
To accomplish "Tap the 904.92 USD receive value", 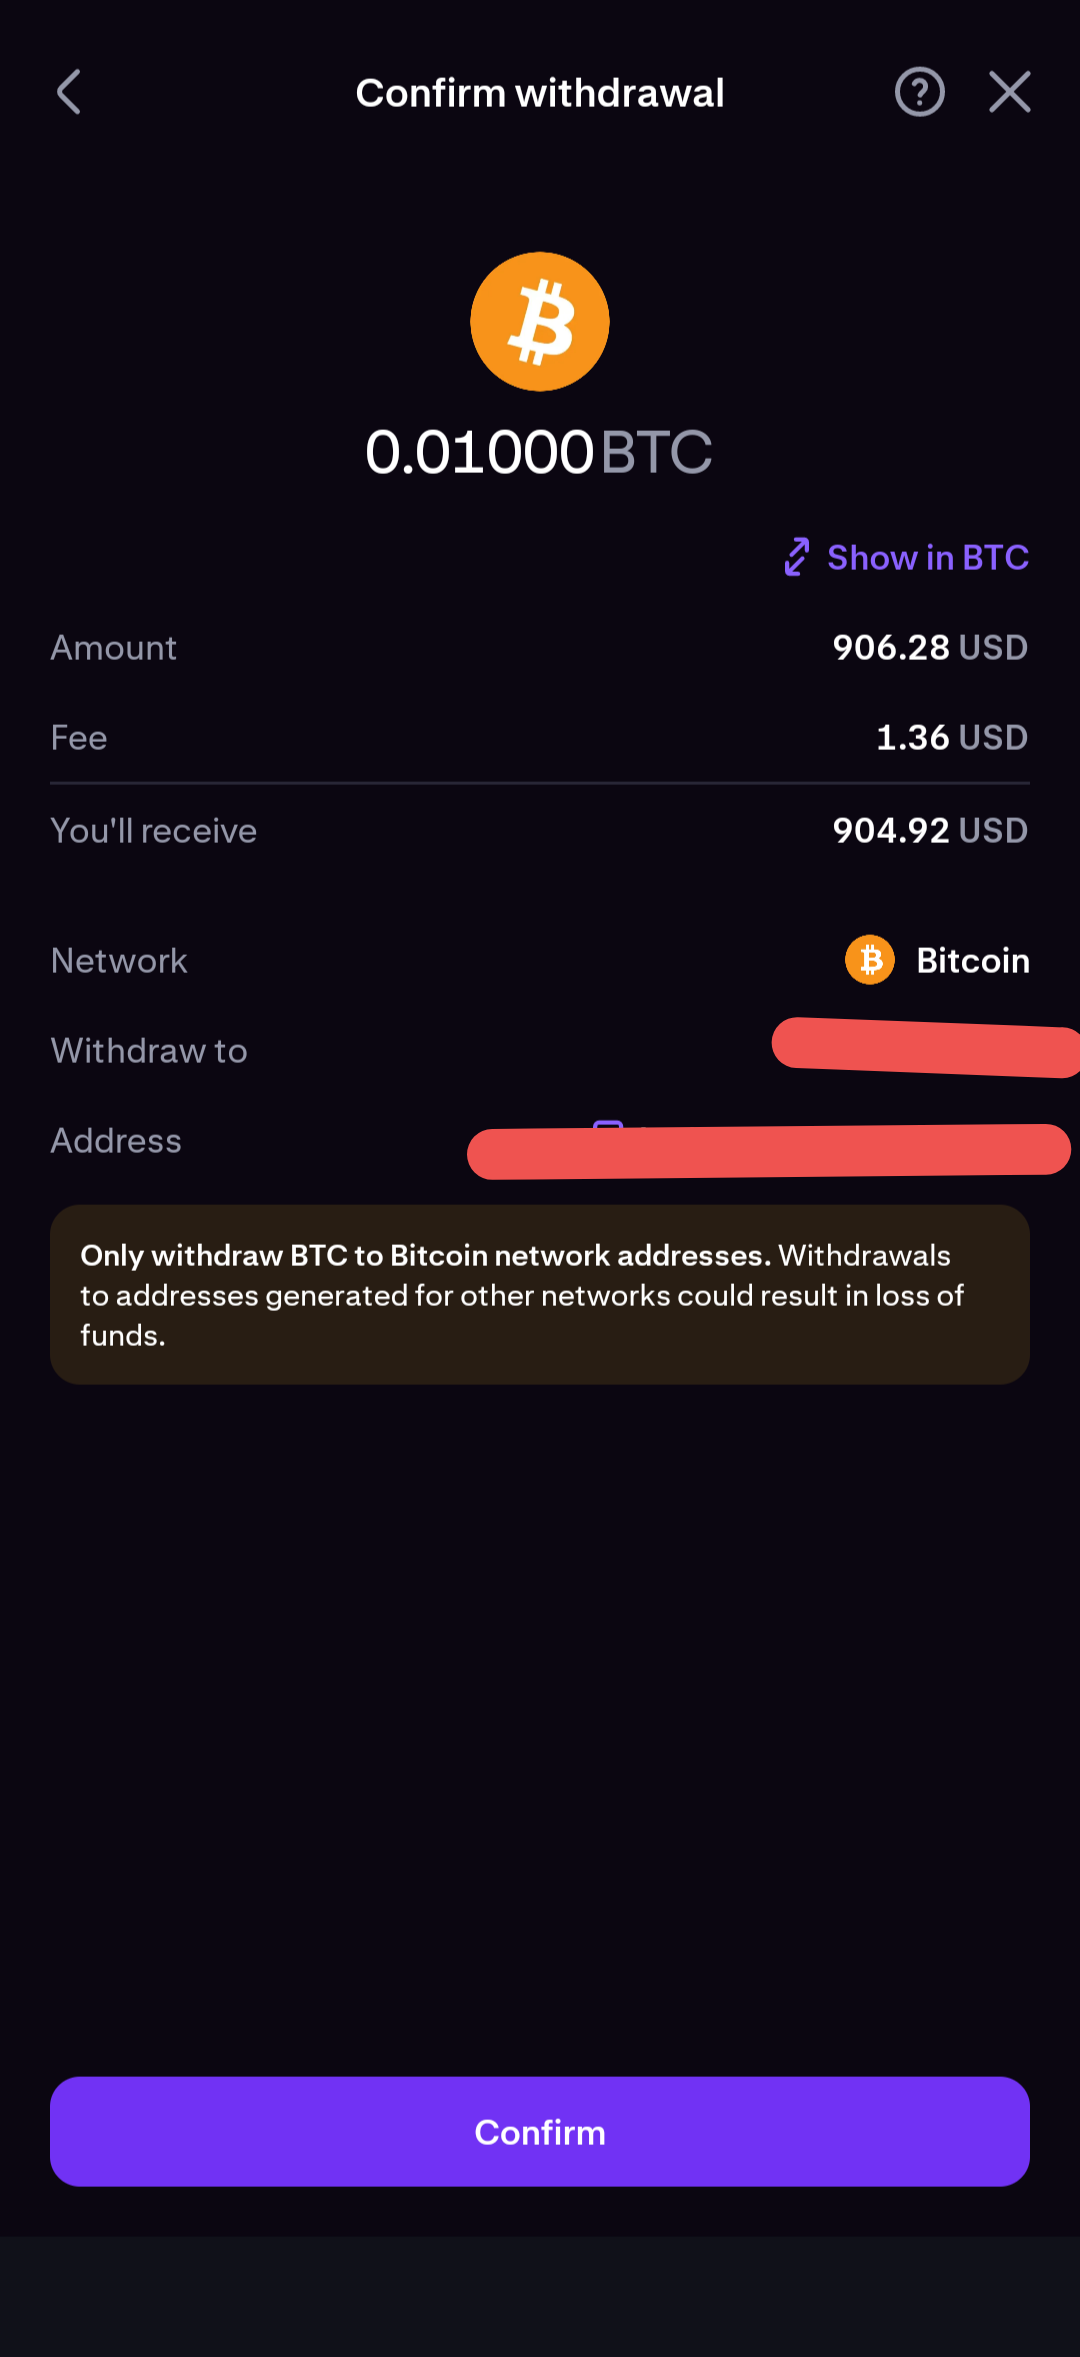I will pyautogui.click(x=930, y=831).
